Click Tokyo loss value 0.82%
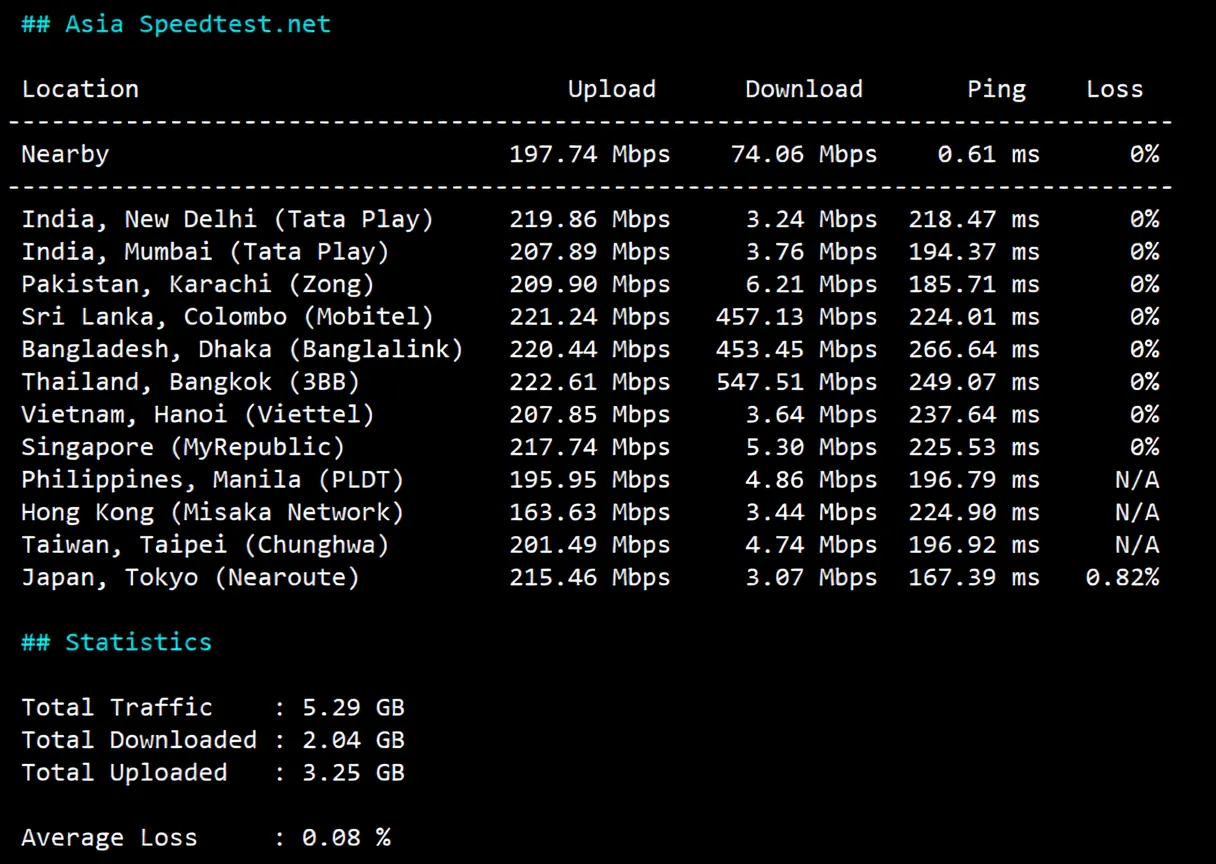The width and height of the screenshot is (1216, 864). tap(1123, 577)
